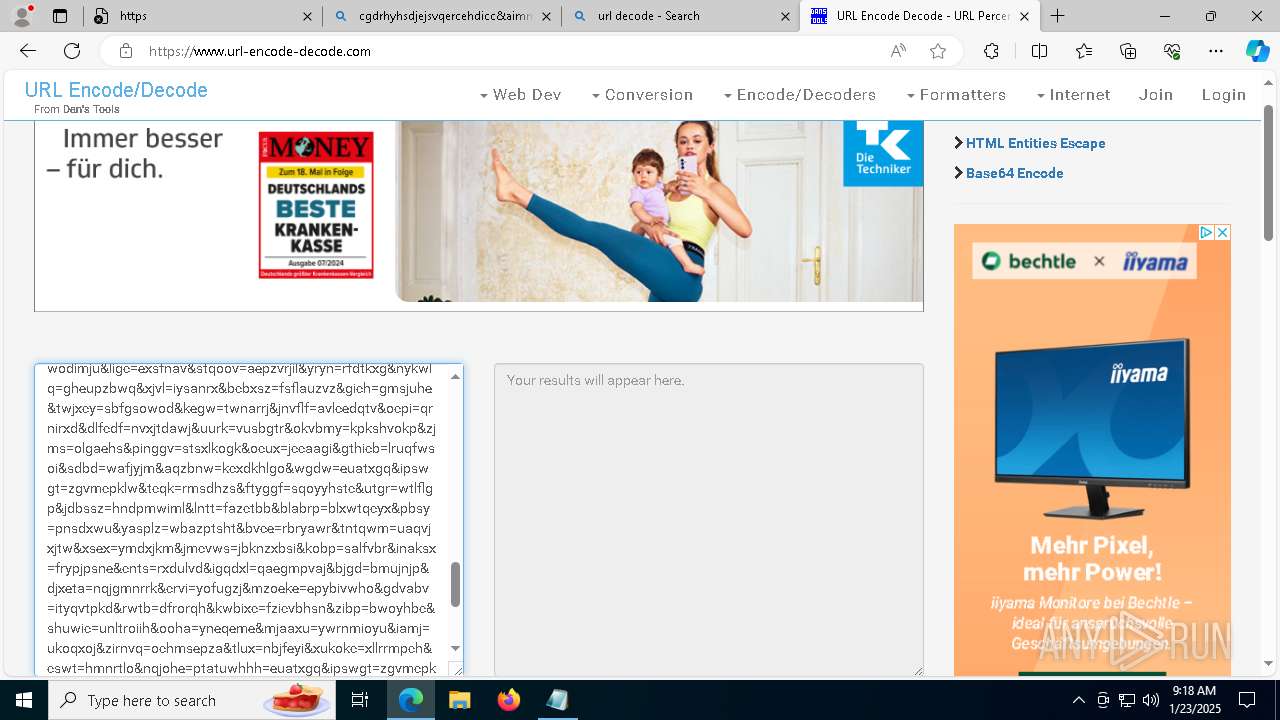Open the Browser essentials icon
Screen dimensions: 1280x720
1172,51
